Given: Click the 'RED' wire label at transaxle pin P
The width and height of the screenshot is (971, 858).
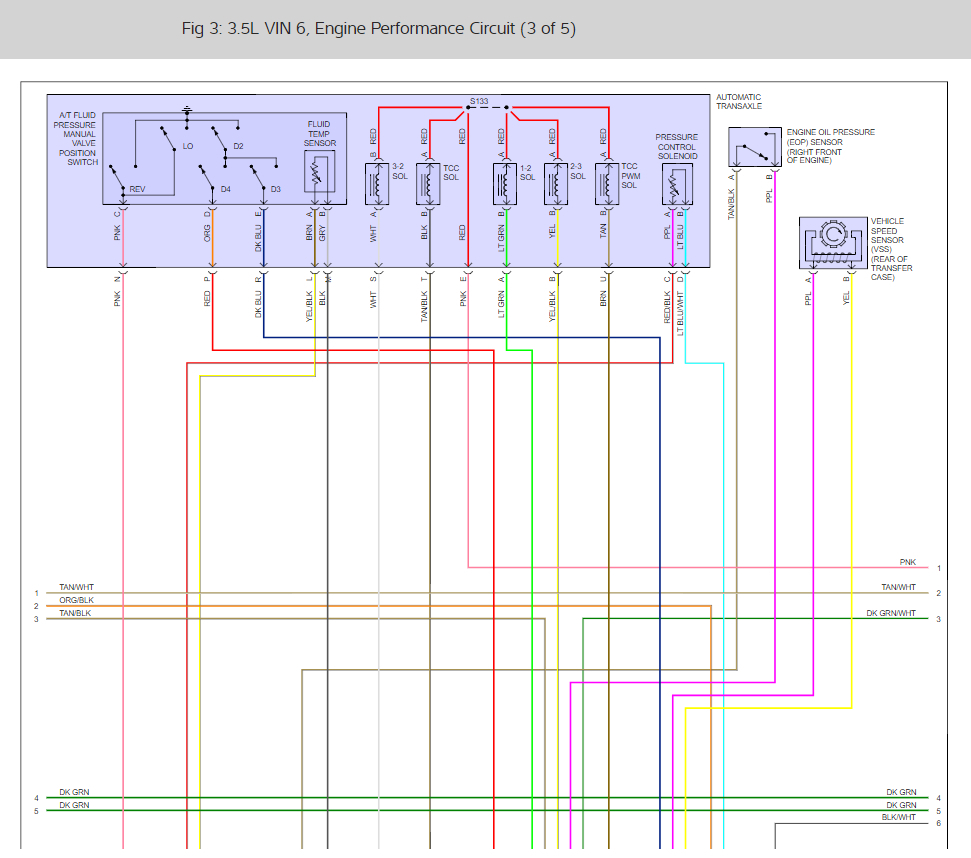Looking at the screenshot, I should click(207, 298).
